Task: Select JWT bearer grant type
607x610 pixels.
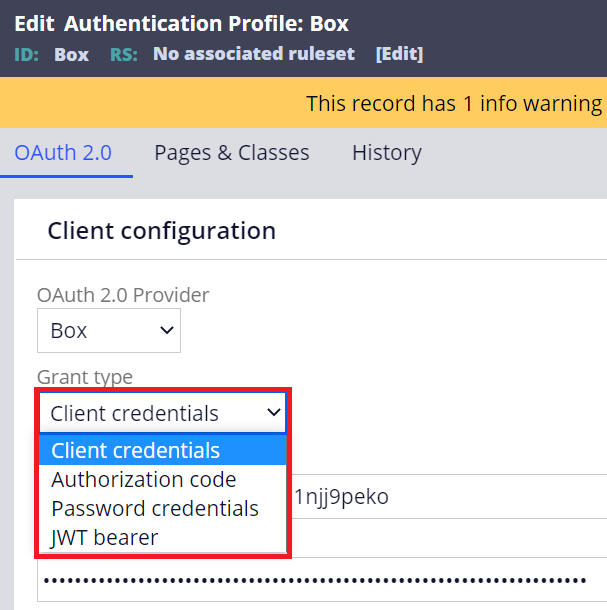Action: 163,538
